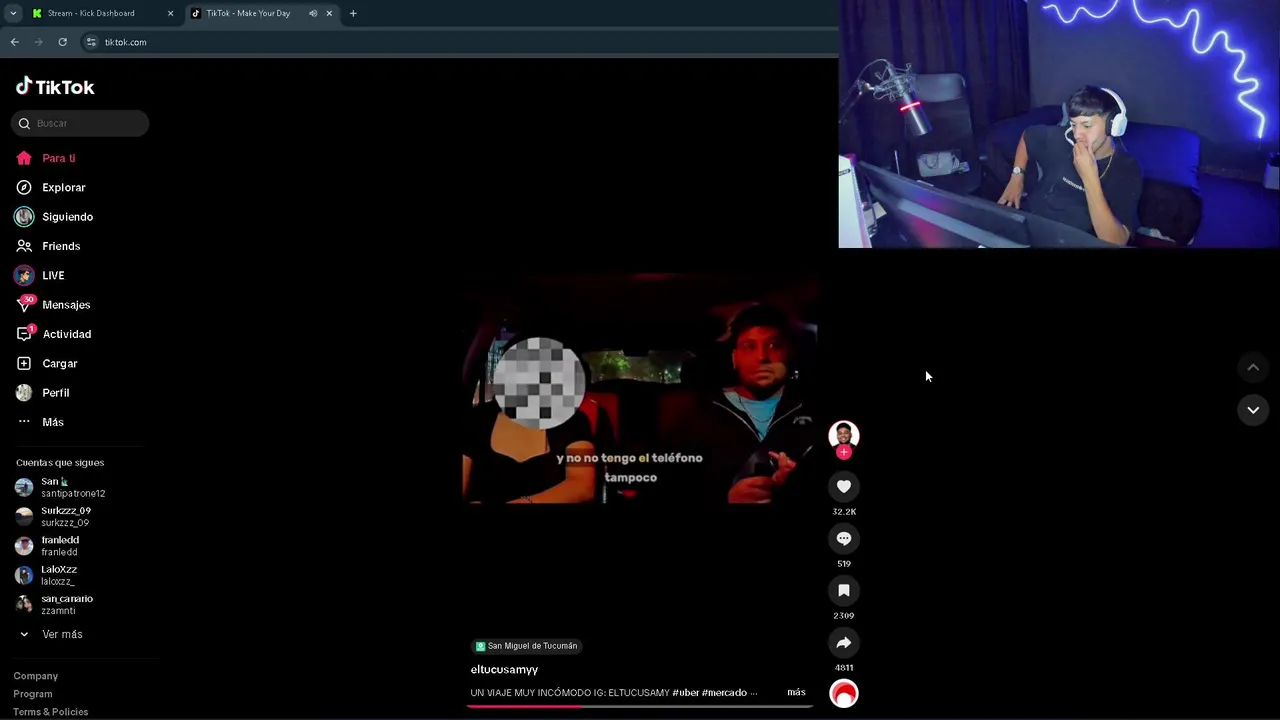Open Cargar upload page

(46, 363)
